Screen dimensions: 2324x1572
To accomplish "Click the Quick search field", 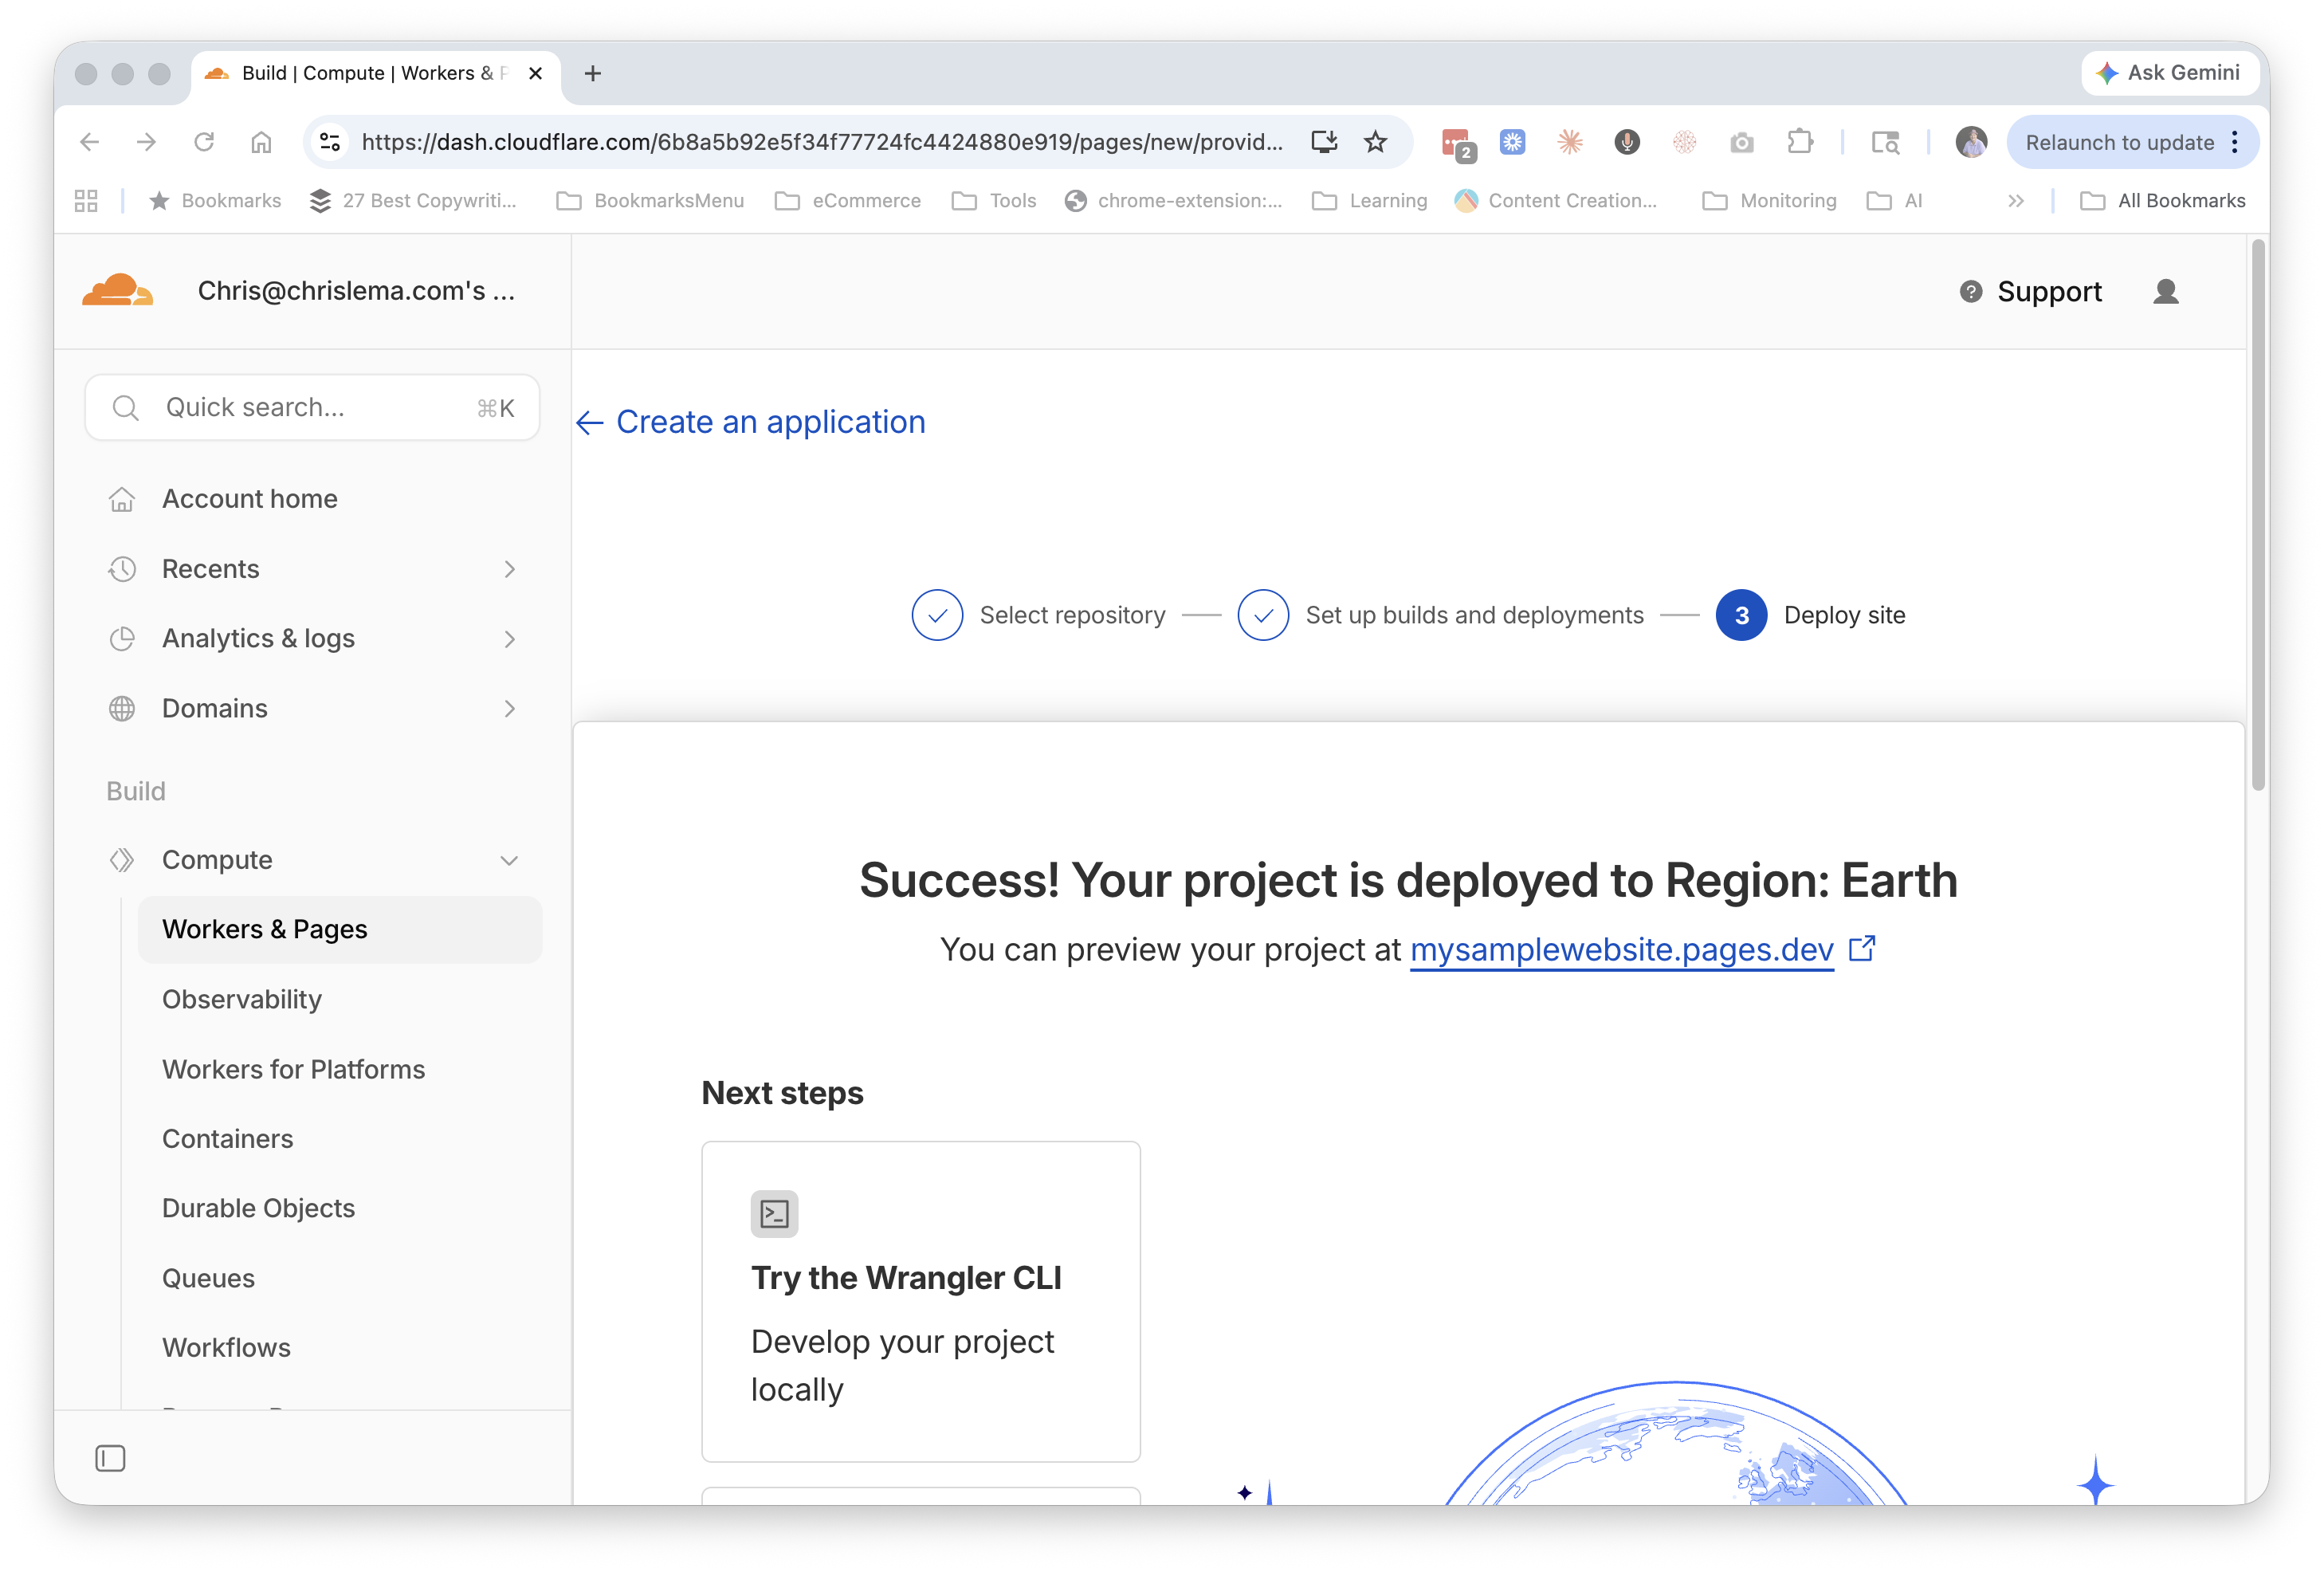I will [x=312, y=407].
